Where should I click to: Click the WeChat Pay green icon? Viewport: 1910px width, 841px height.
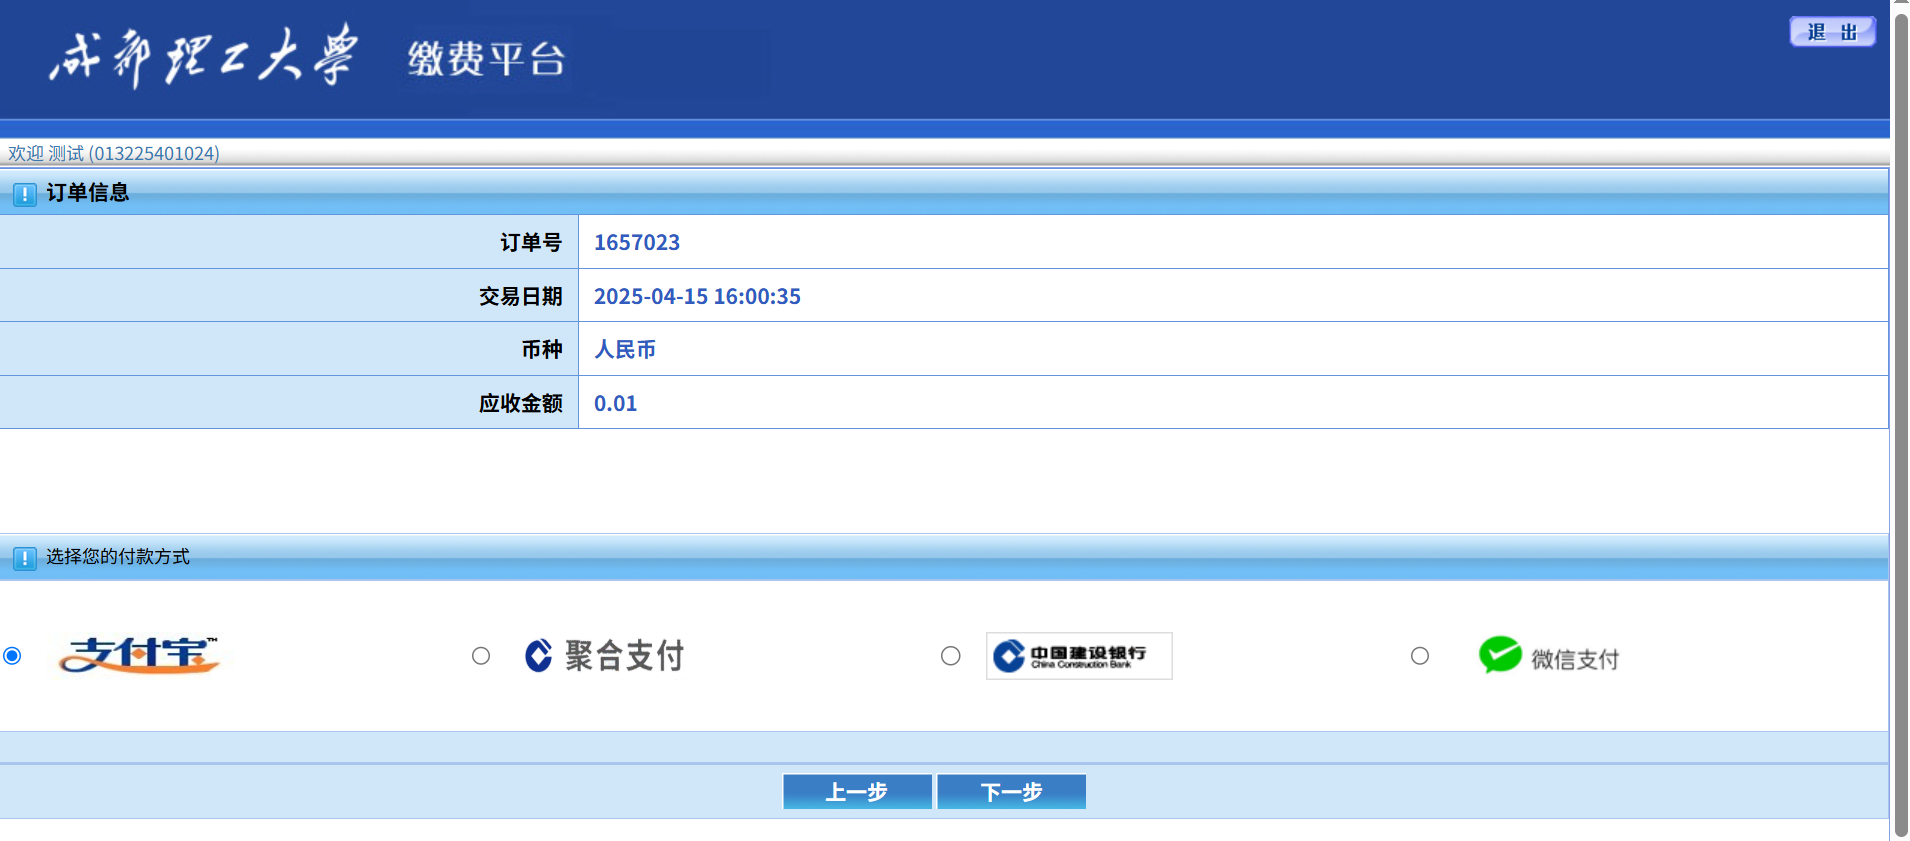1500,656
